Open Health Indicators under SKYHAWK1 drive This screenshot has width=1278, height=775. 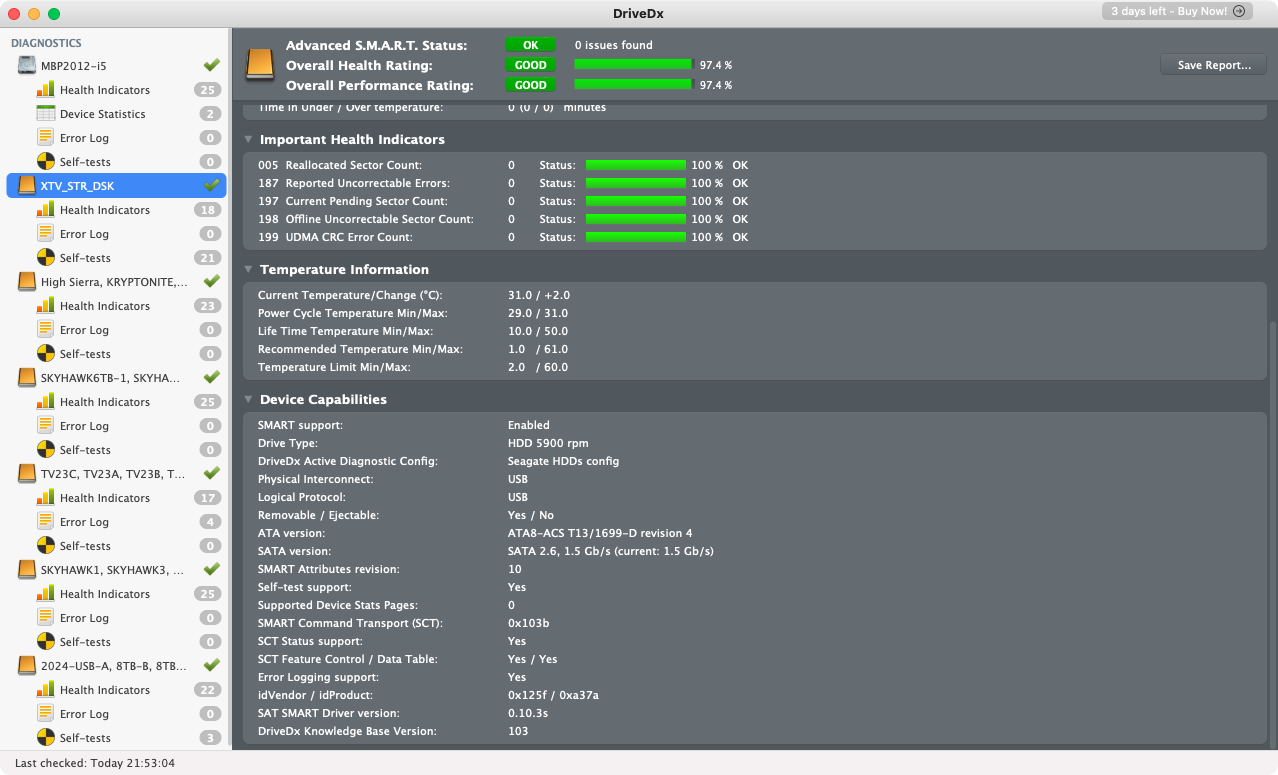click(104, 594)
